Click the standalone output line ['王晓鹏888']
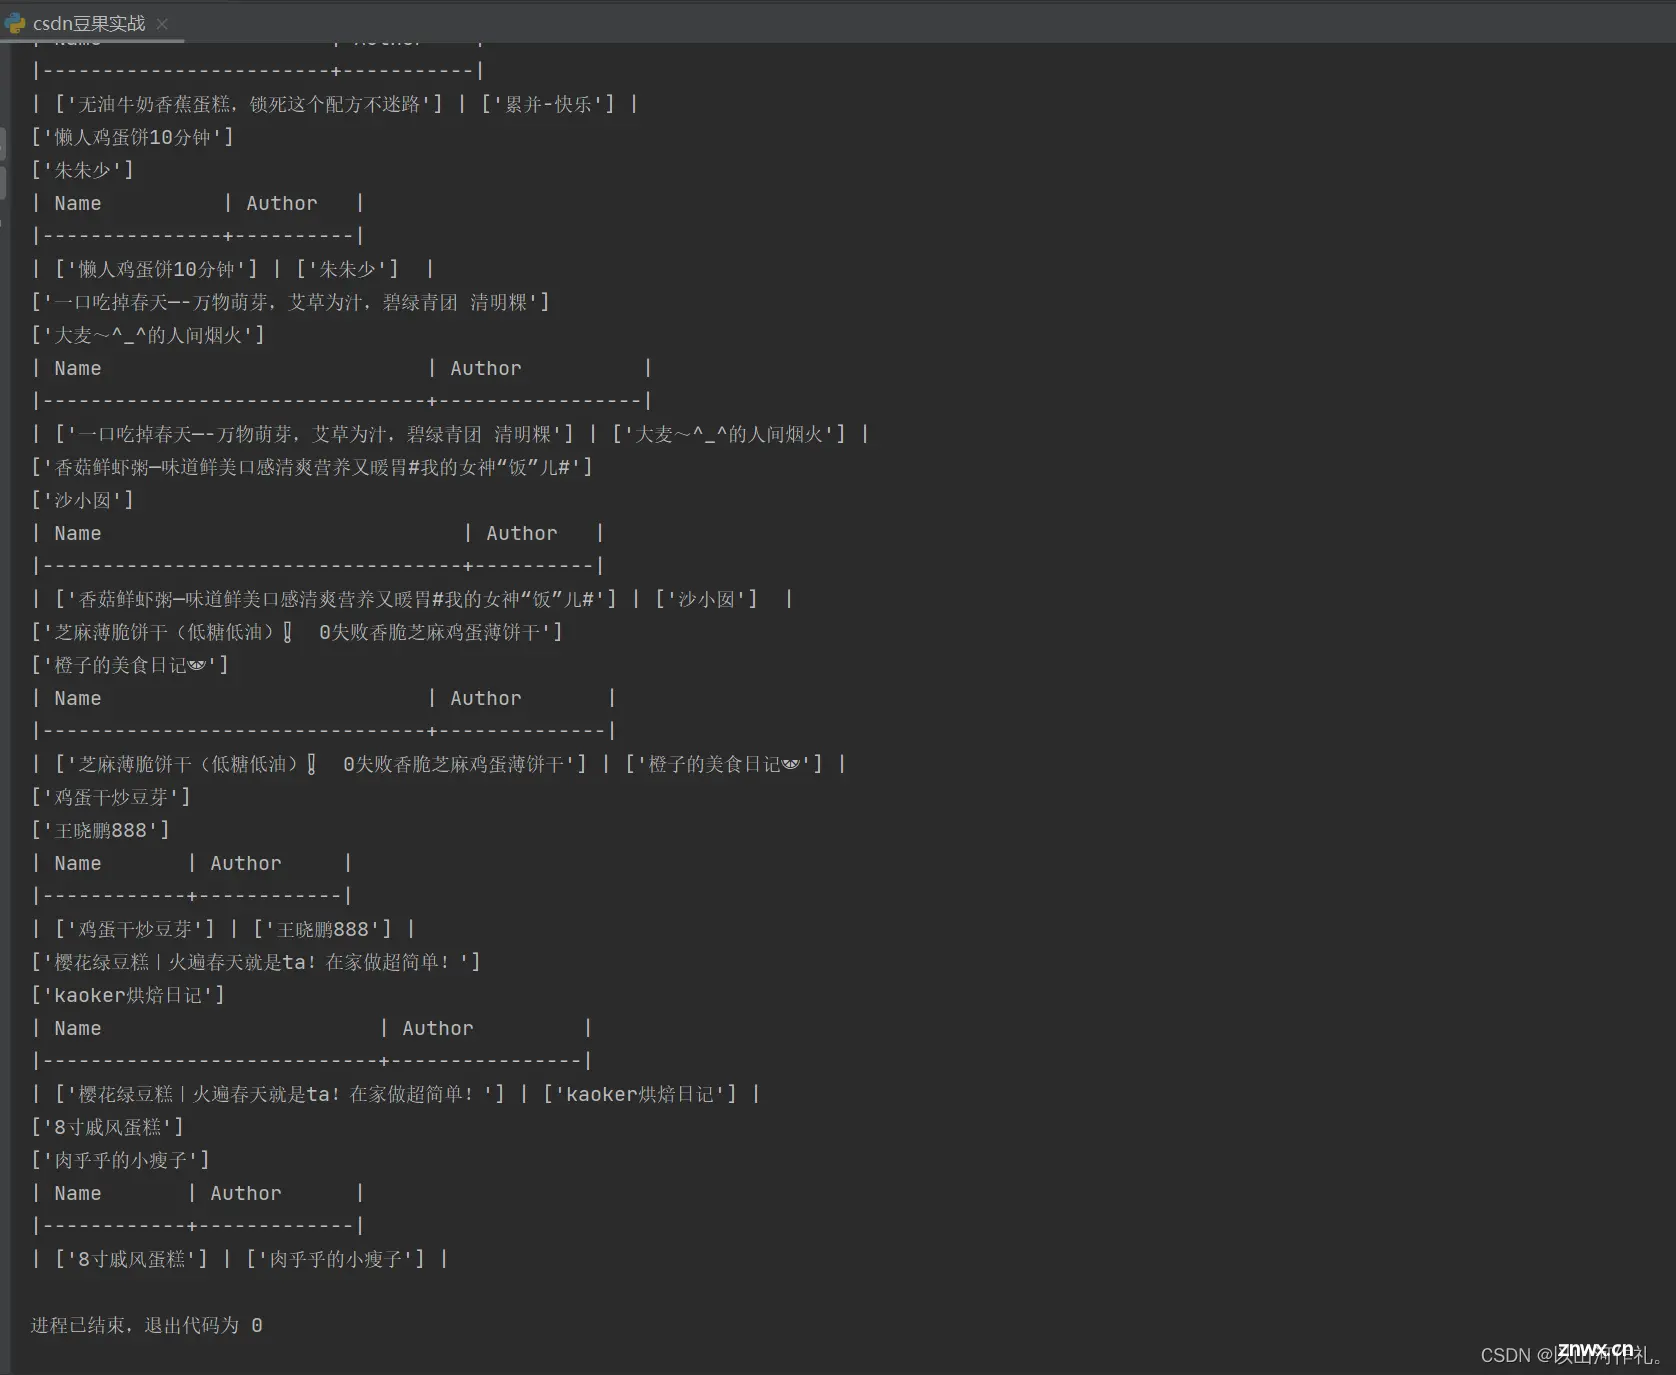Image resolution: width=1676 pixels, height=1375 pixels. point(100,830)
